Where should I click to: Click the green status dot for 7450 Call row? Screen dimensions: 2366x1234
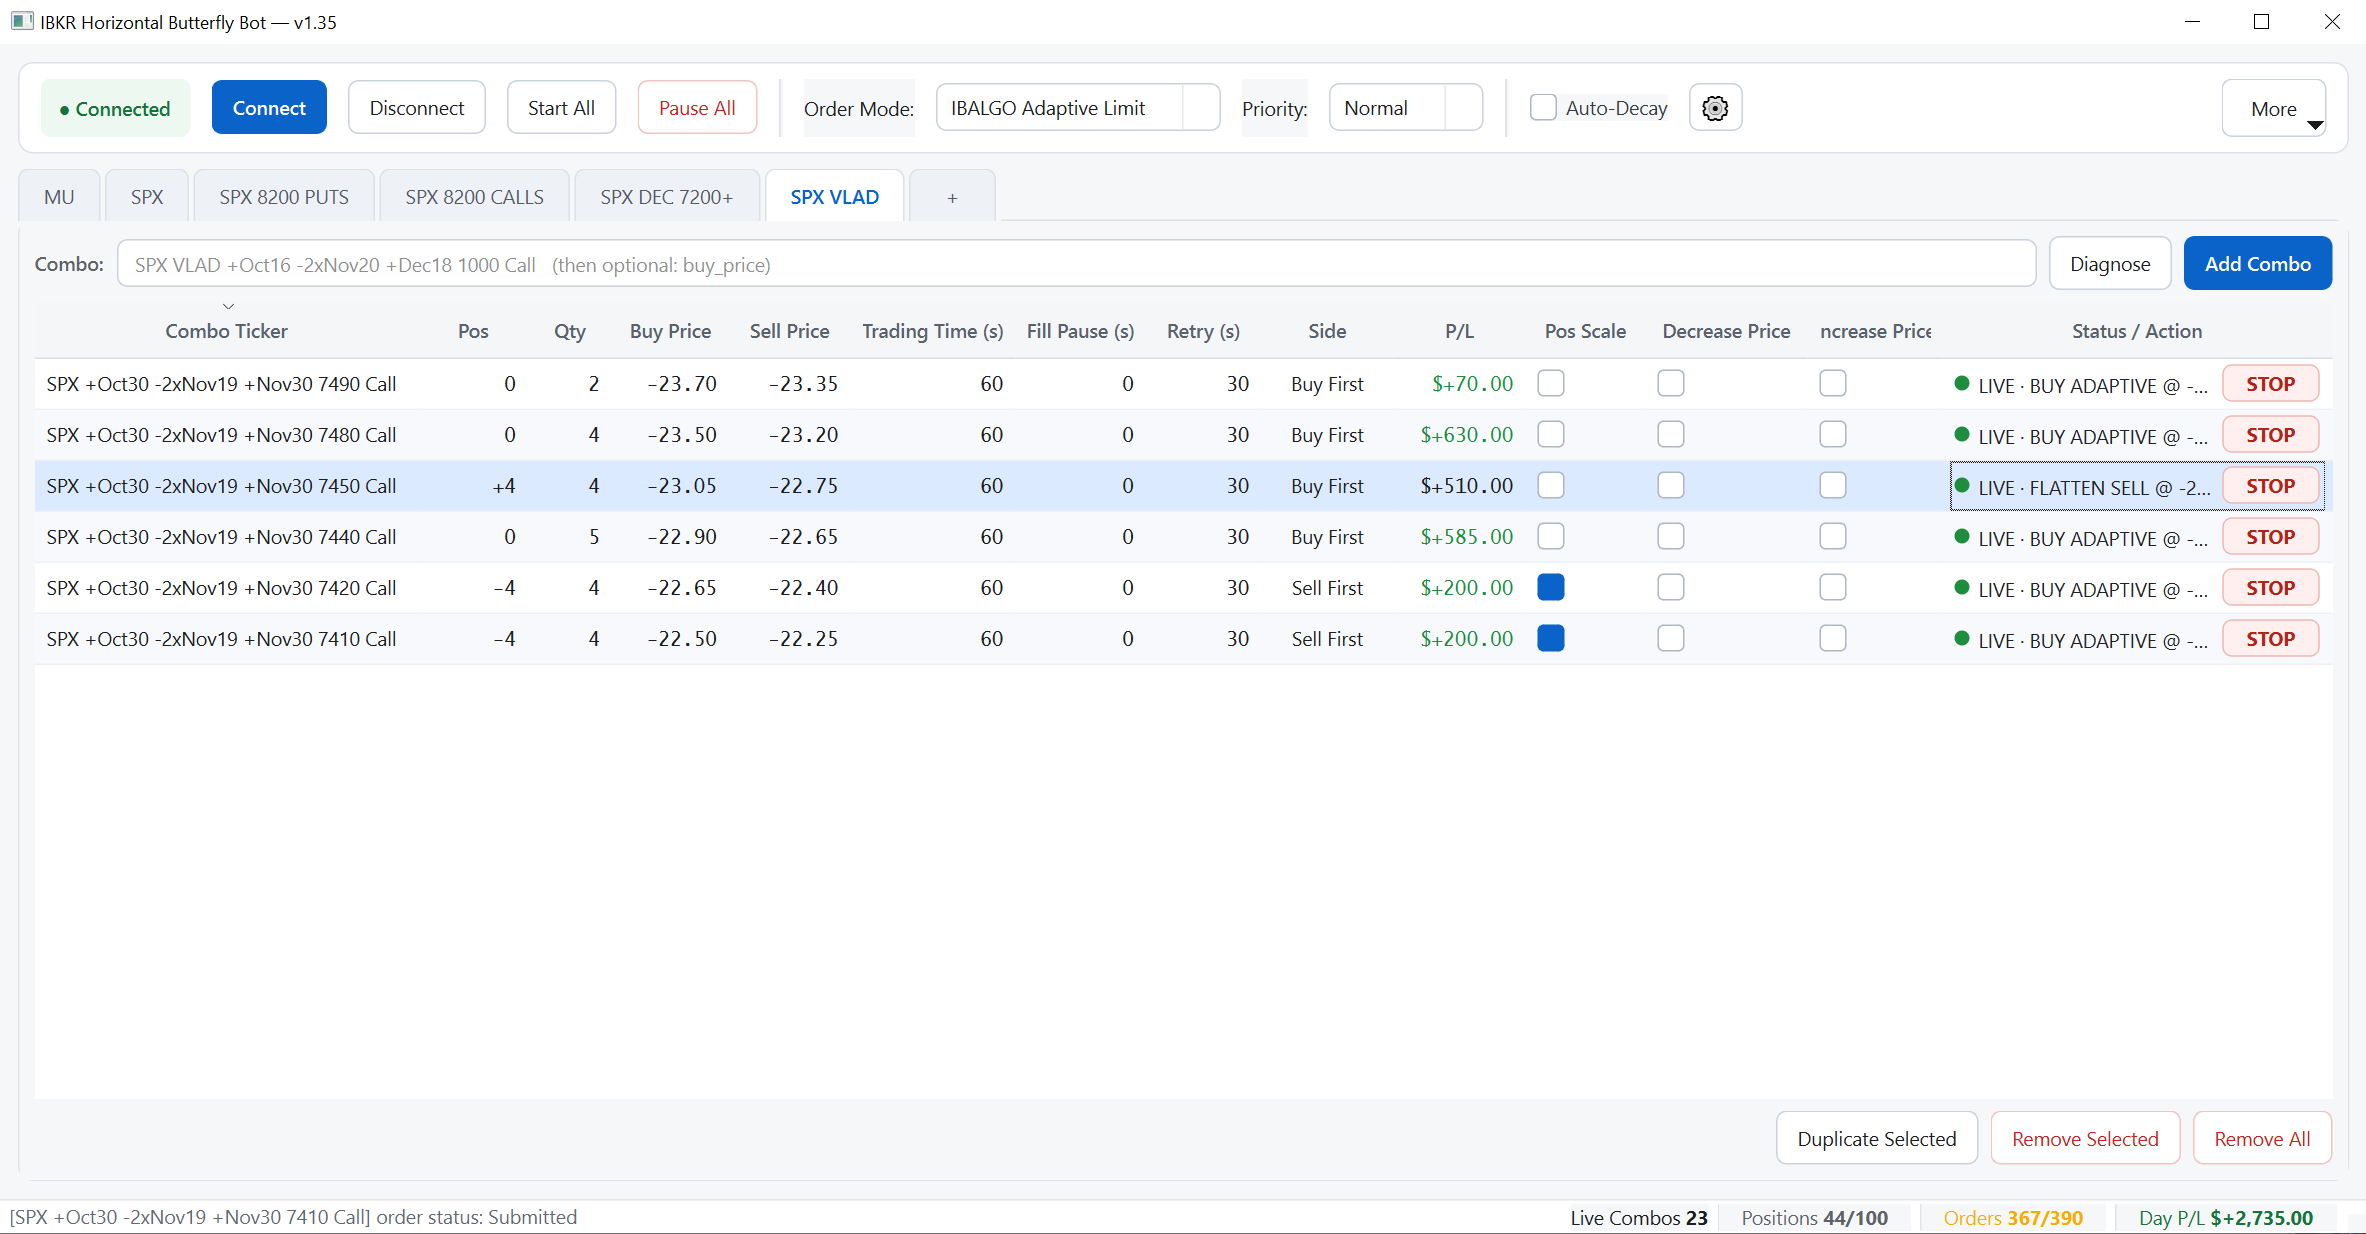click(x=1961, y=485)
